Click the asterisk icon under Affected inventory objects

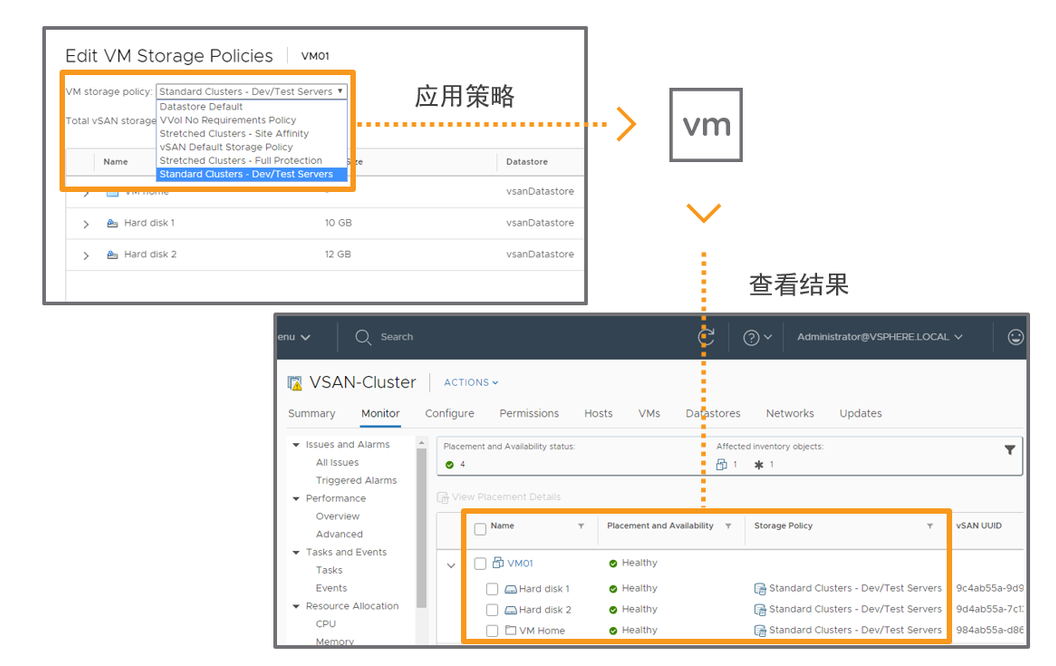point(759,465)
